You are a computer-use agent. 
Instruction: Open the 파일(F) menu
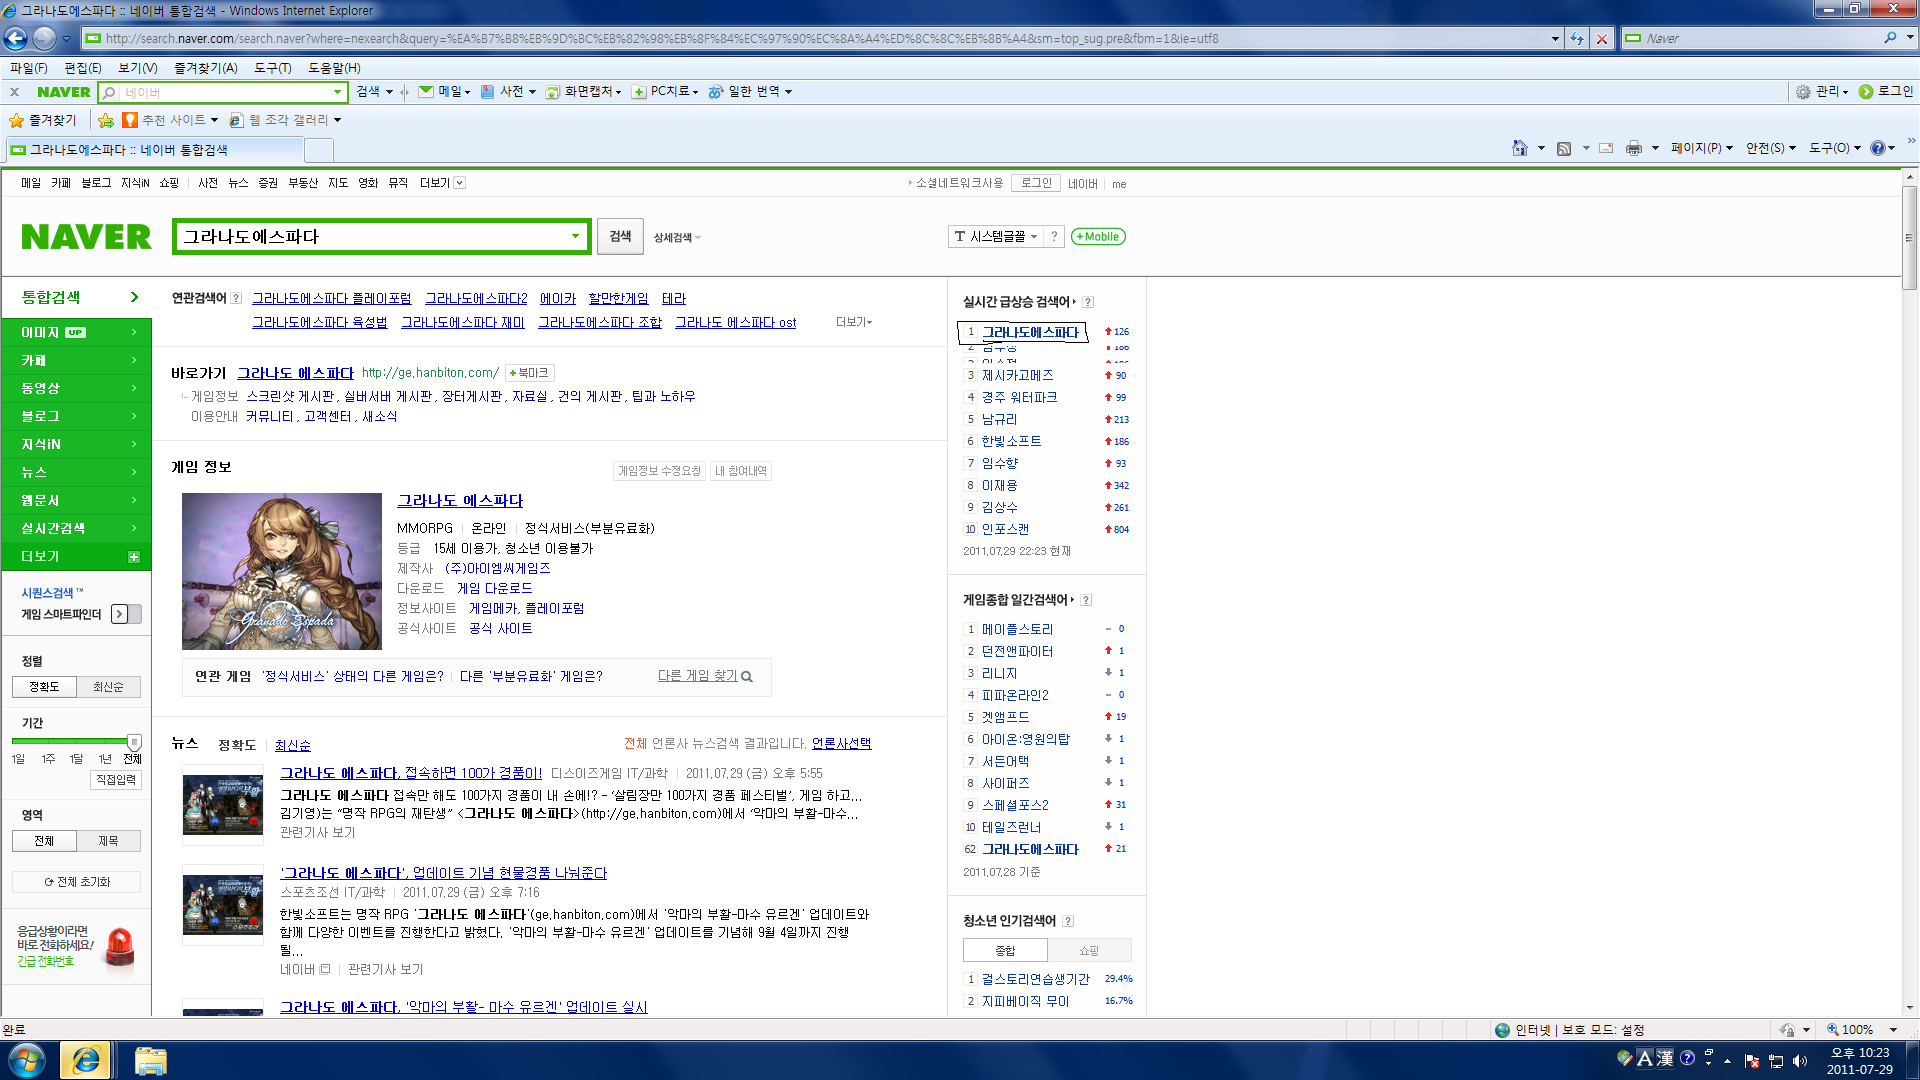[29, 68]
